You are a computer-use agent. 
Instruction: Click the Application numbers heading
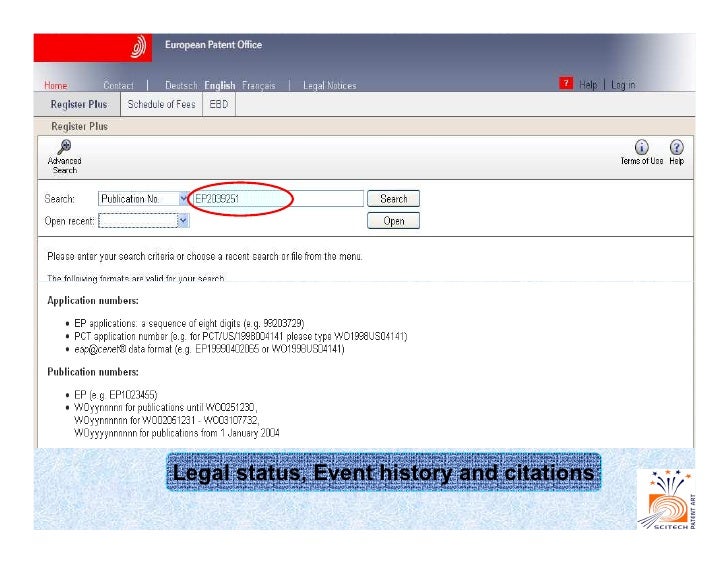93,300
